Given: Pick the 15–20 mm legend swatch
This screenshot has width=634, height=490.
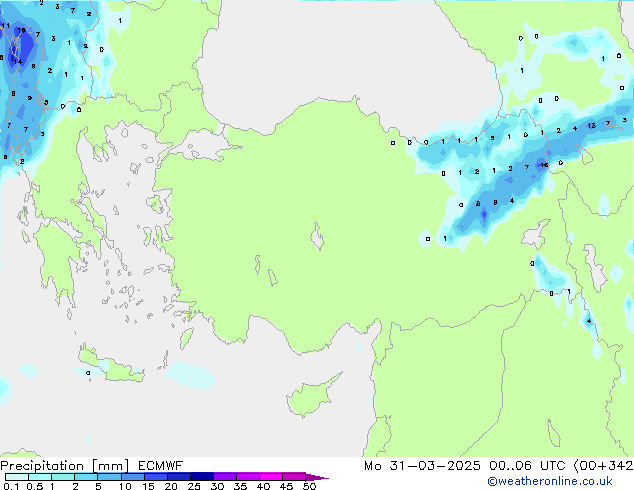Looking at the screenshot, I should click(156, 477).
